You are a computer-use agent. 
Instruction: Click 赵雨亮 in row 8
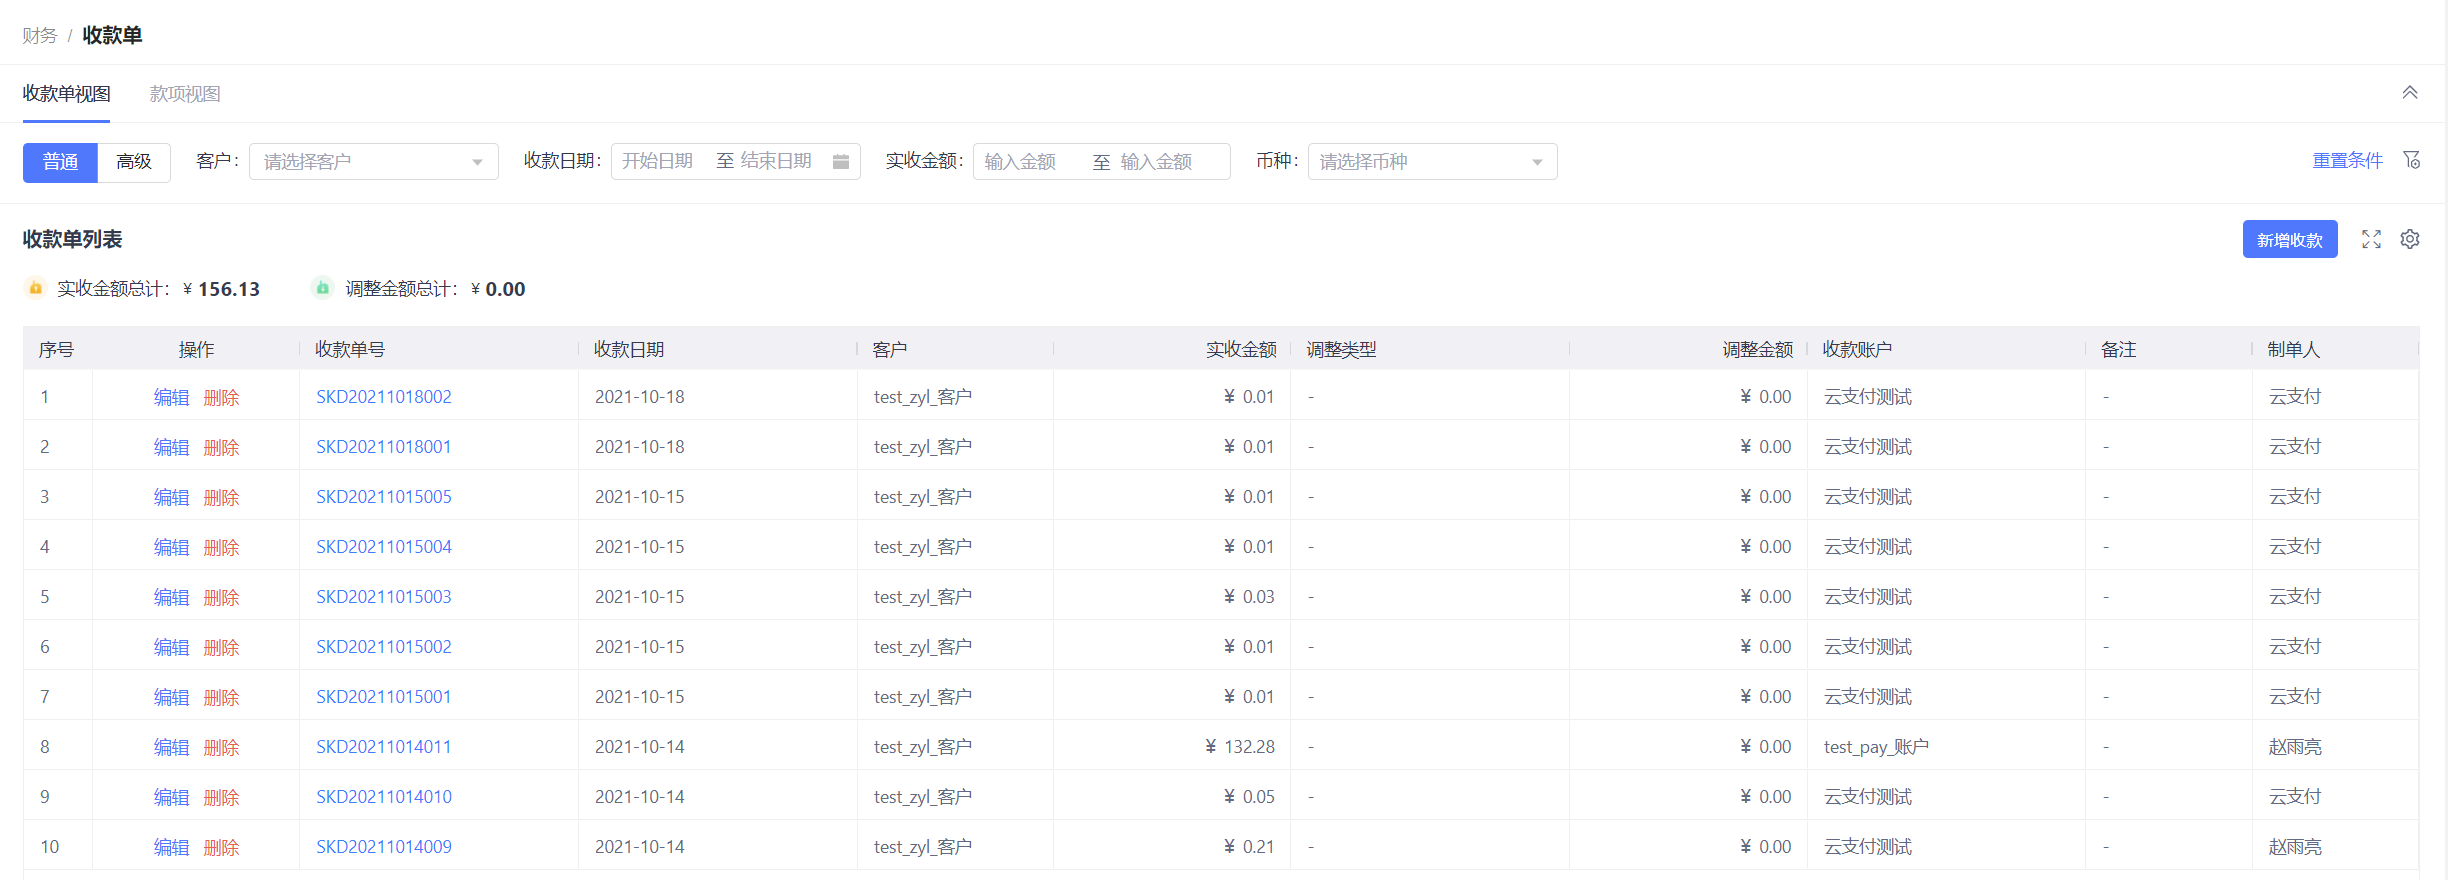coord(2295,747)
